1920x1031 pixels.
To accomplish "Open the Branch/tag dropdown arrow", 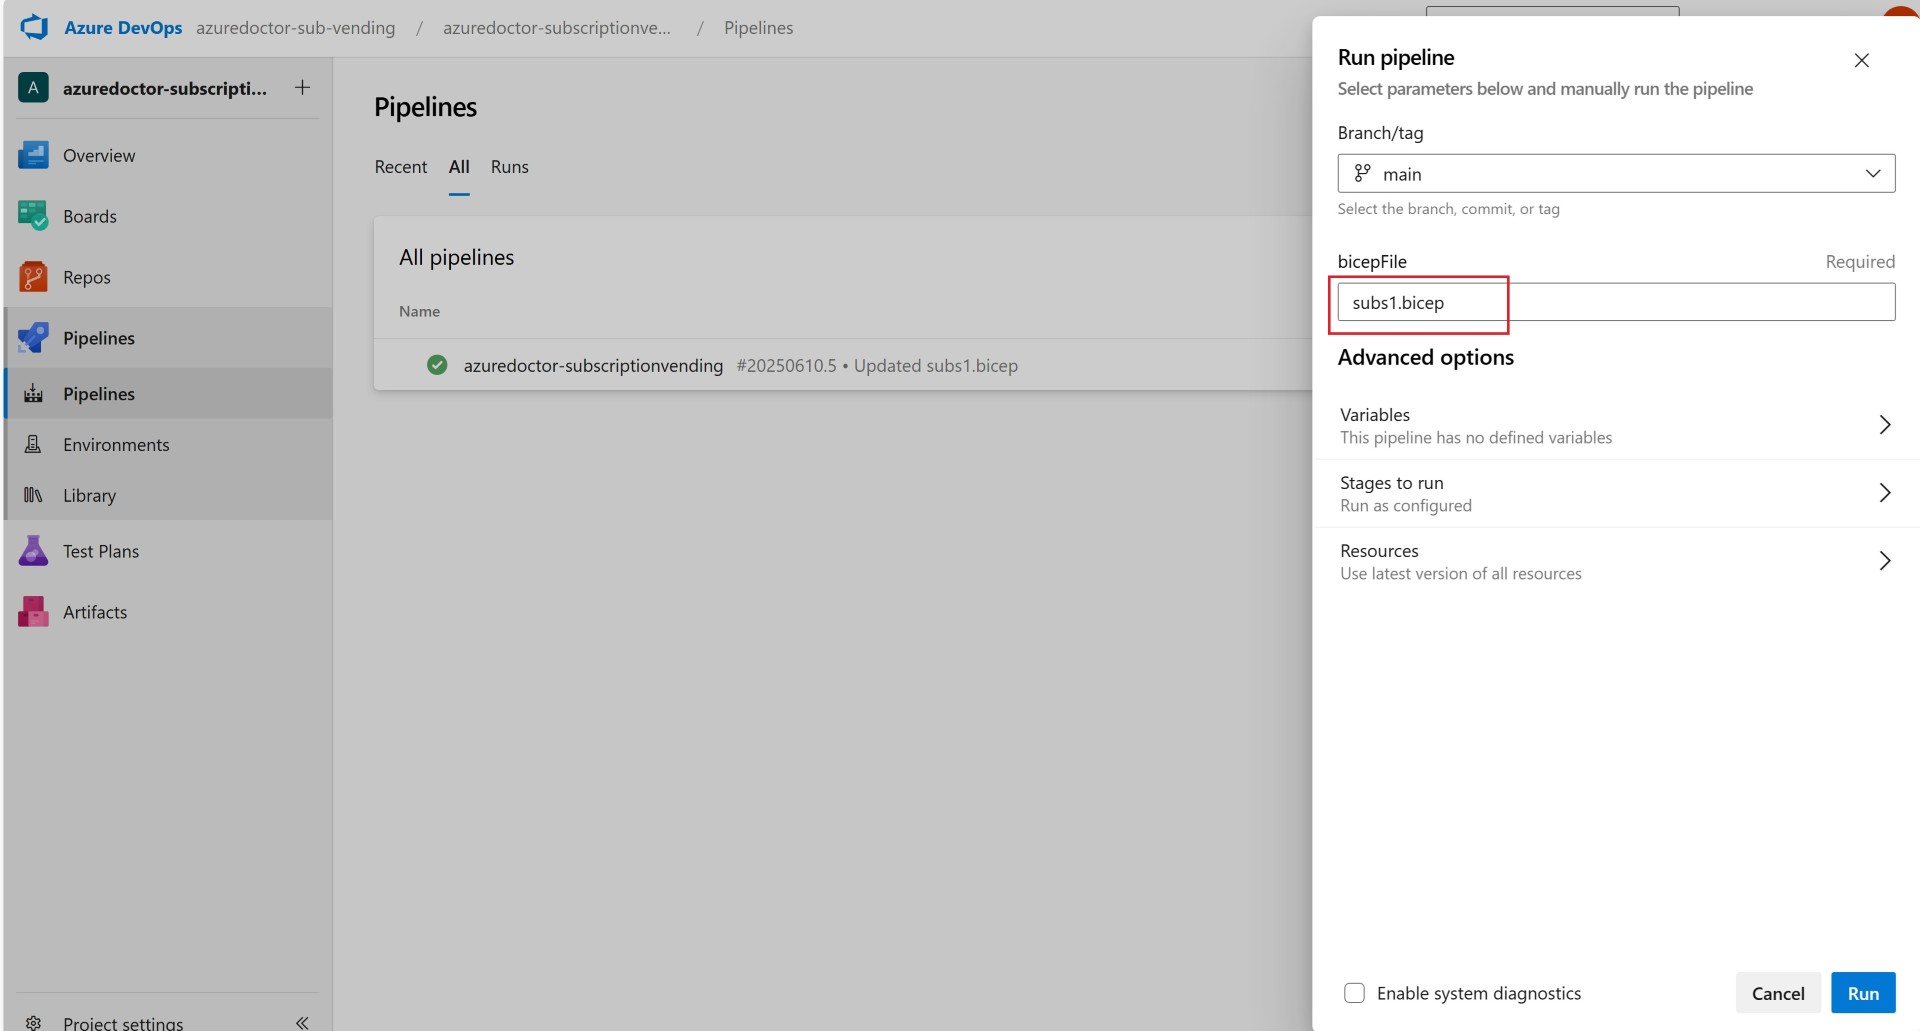I will coord(1873,173).
